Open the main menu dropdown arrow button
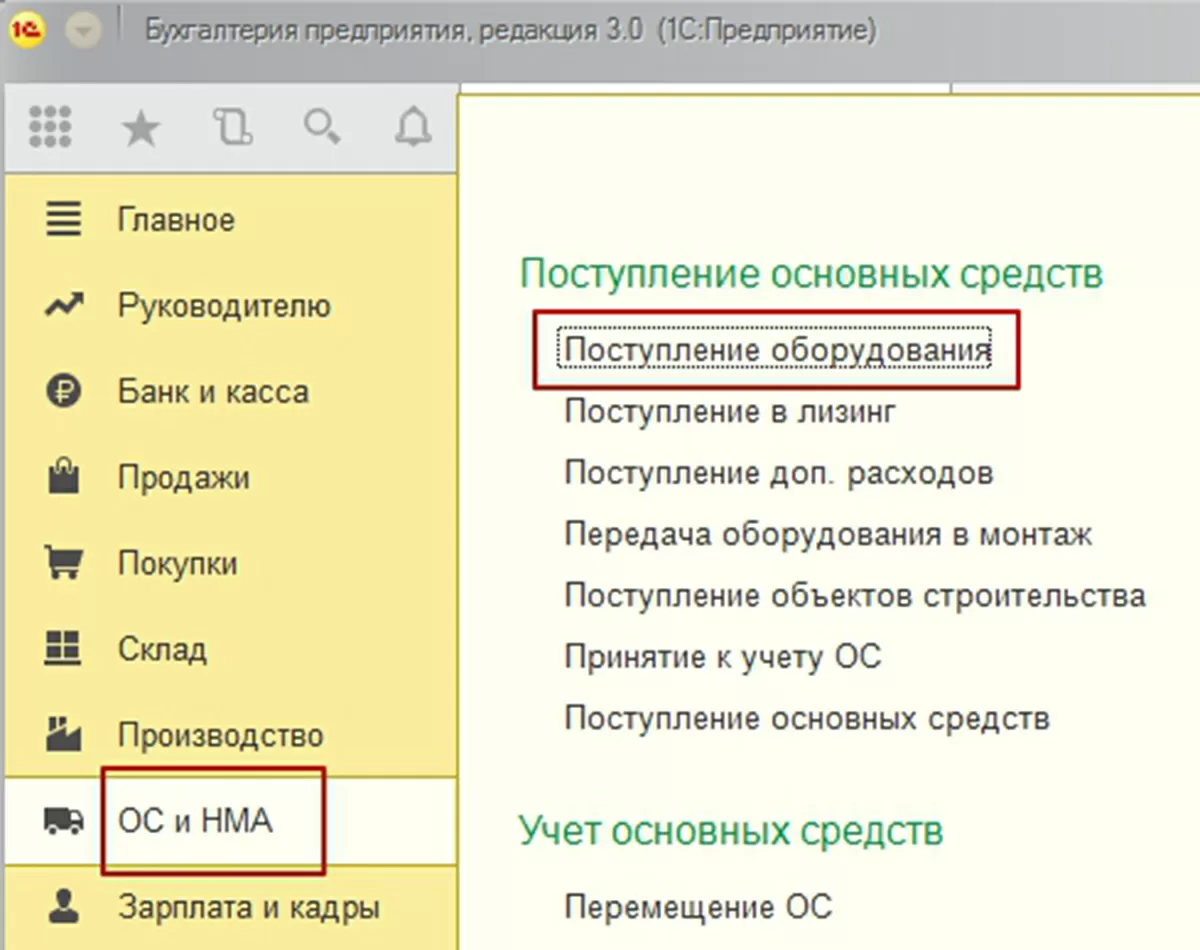The width and height of the screenshot is (1200, 950). (x=84, y=32)
